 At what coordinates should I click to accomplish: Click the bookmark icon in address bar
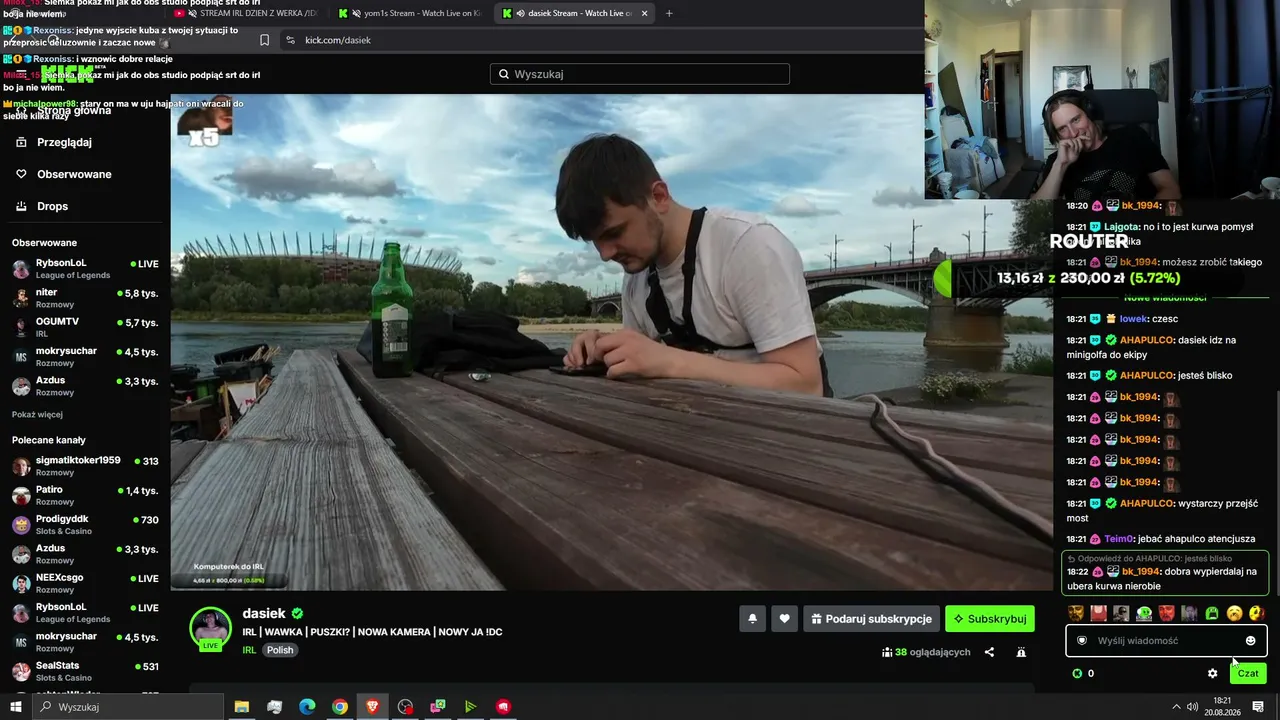(x=264, y=40)
